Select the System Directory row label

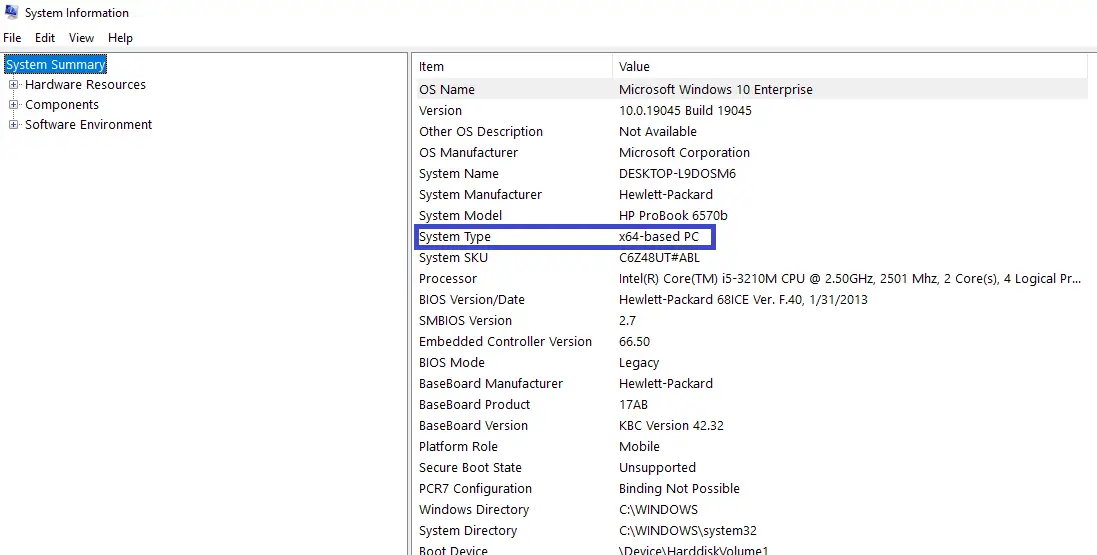tap(468, 531)
